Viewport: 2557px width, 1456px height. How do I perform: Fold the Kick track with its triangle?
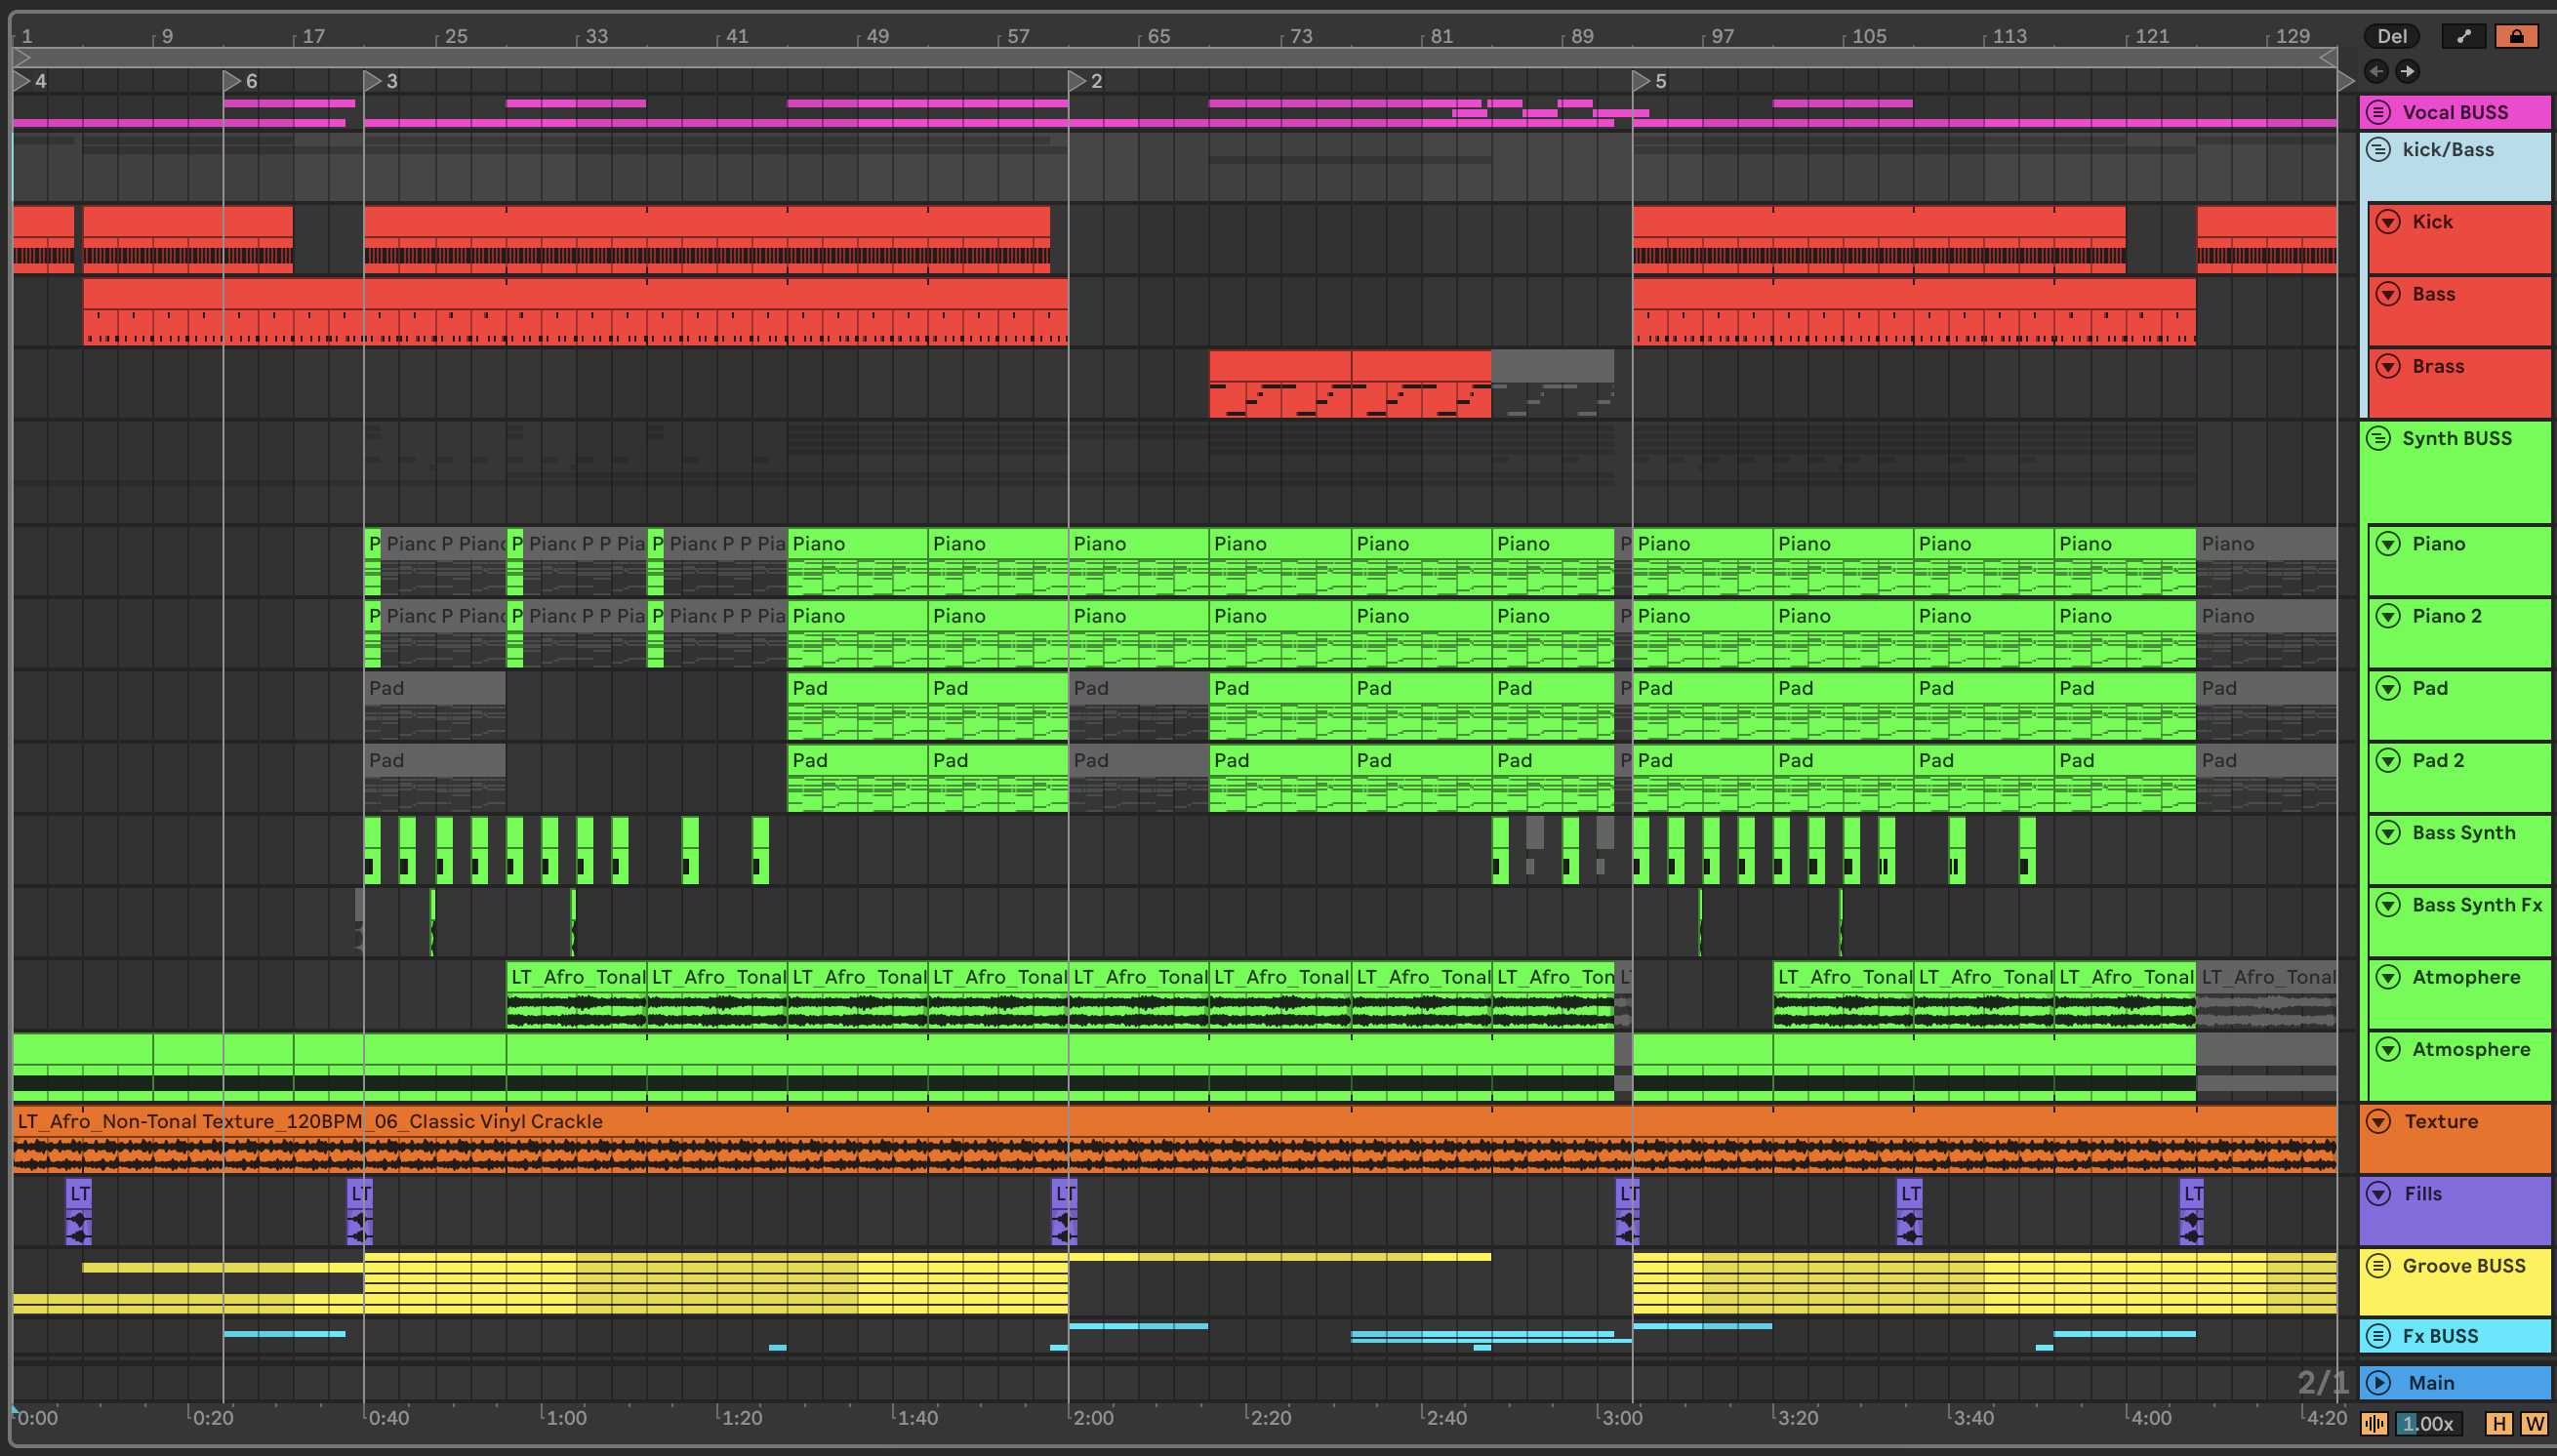tap(2388, 222)
